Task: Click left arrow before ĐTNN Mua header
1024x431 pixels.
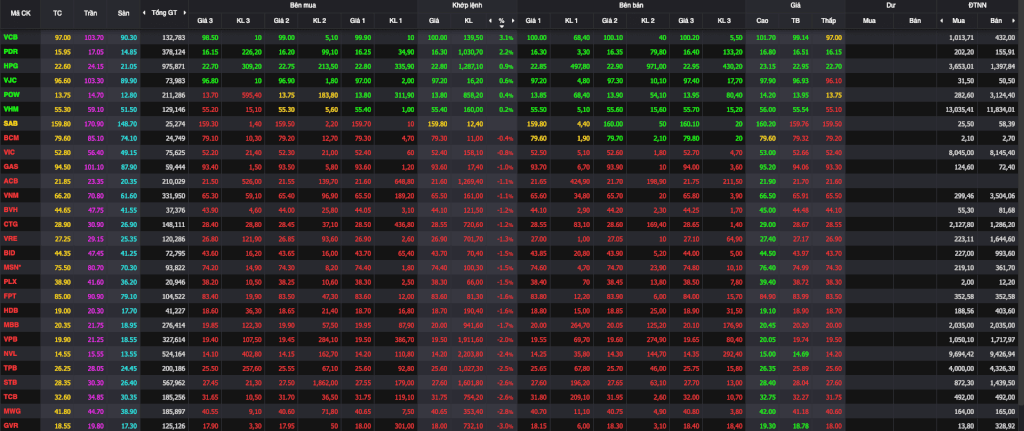Action: pos(942,21)
